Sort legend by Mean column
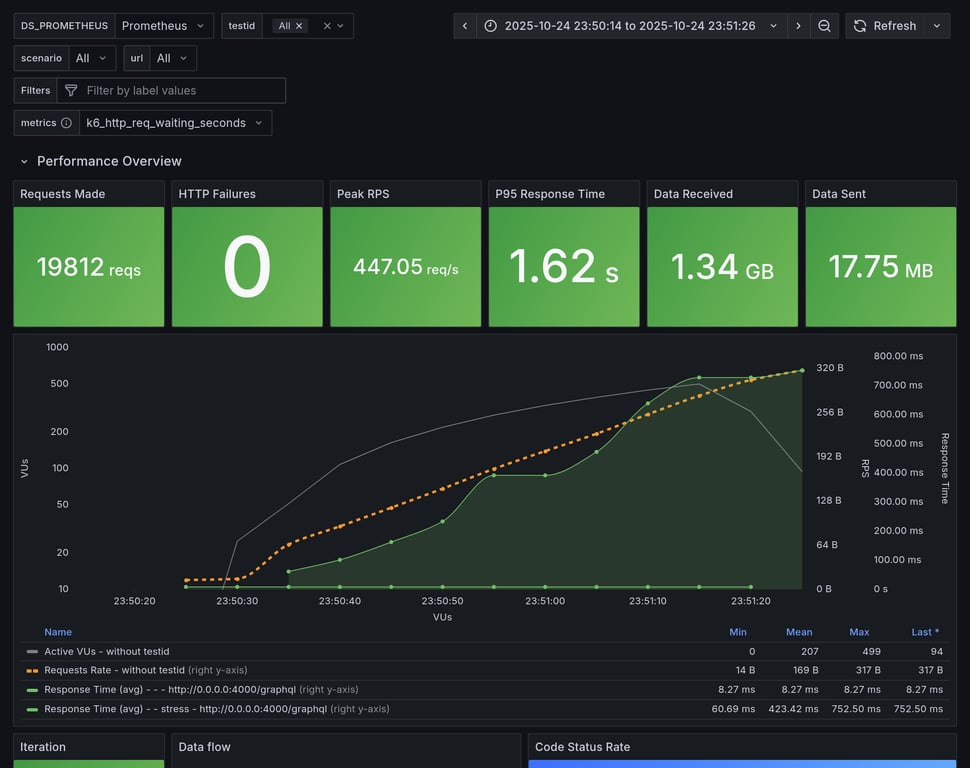The width and height of the screenshot is (970, 768). pyautogui.click(x=798, y=632)
